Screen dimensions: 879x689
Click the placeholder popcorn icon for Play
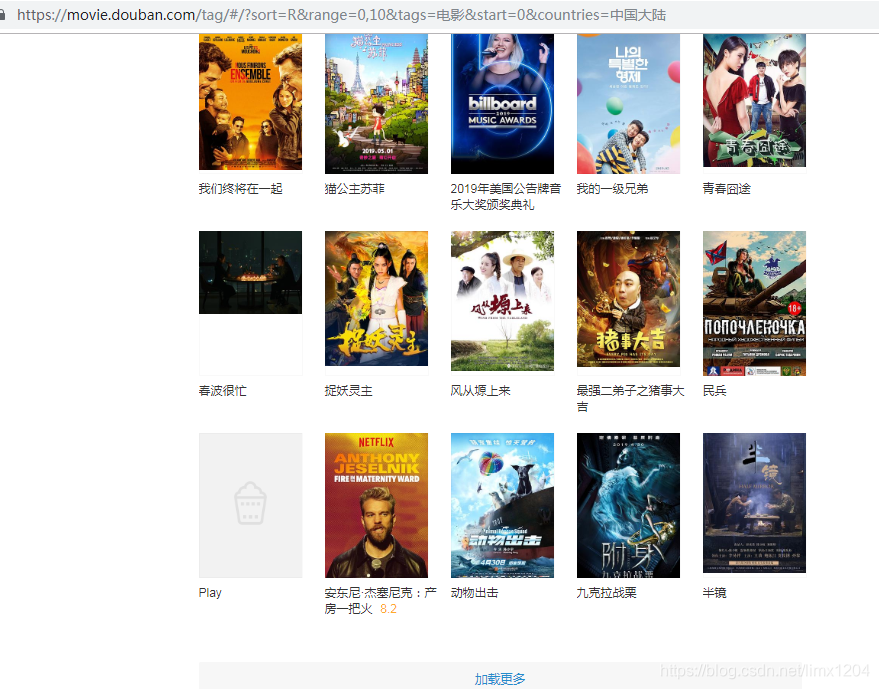[x=251, y=503]
